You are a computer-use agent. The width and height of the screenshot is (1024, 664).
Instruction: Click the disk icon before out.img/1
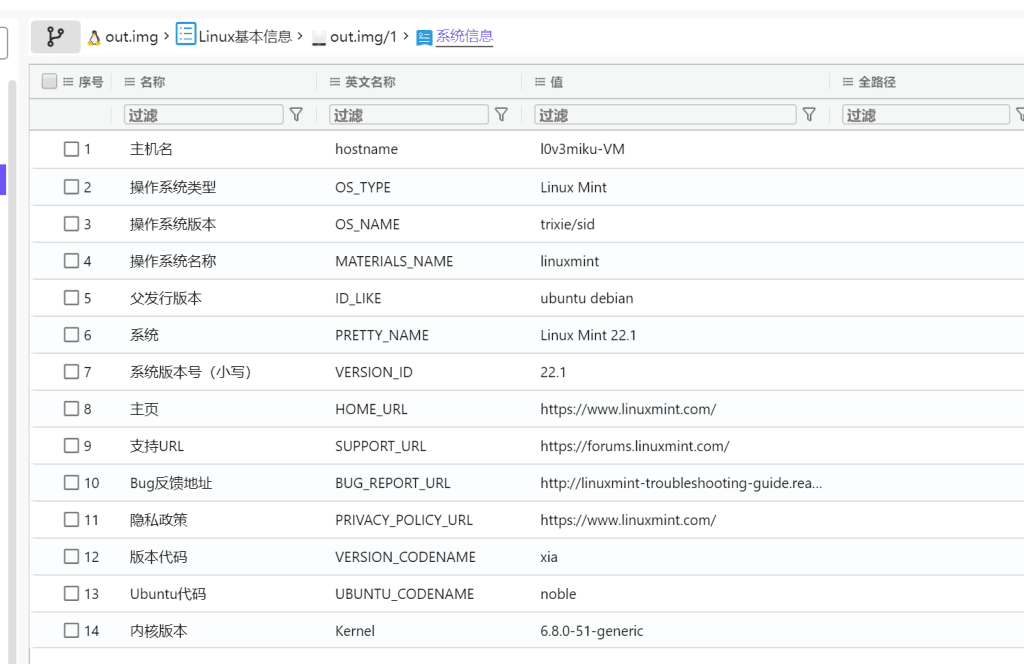[319, 38]
